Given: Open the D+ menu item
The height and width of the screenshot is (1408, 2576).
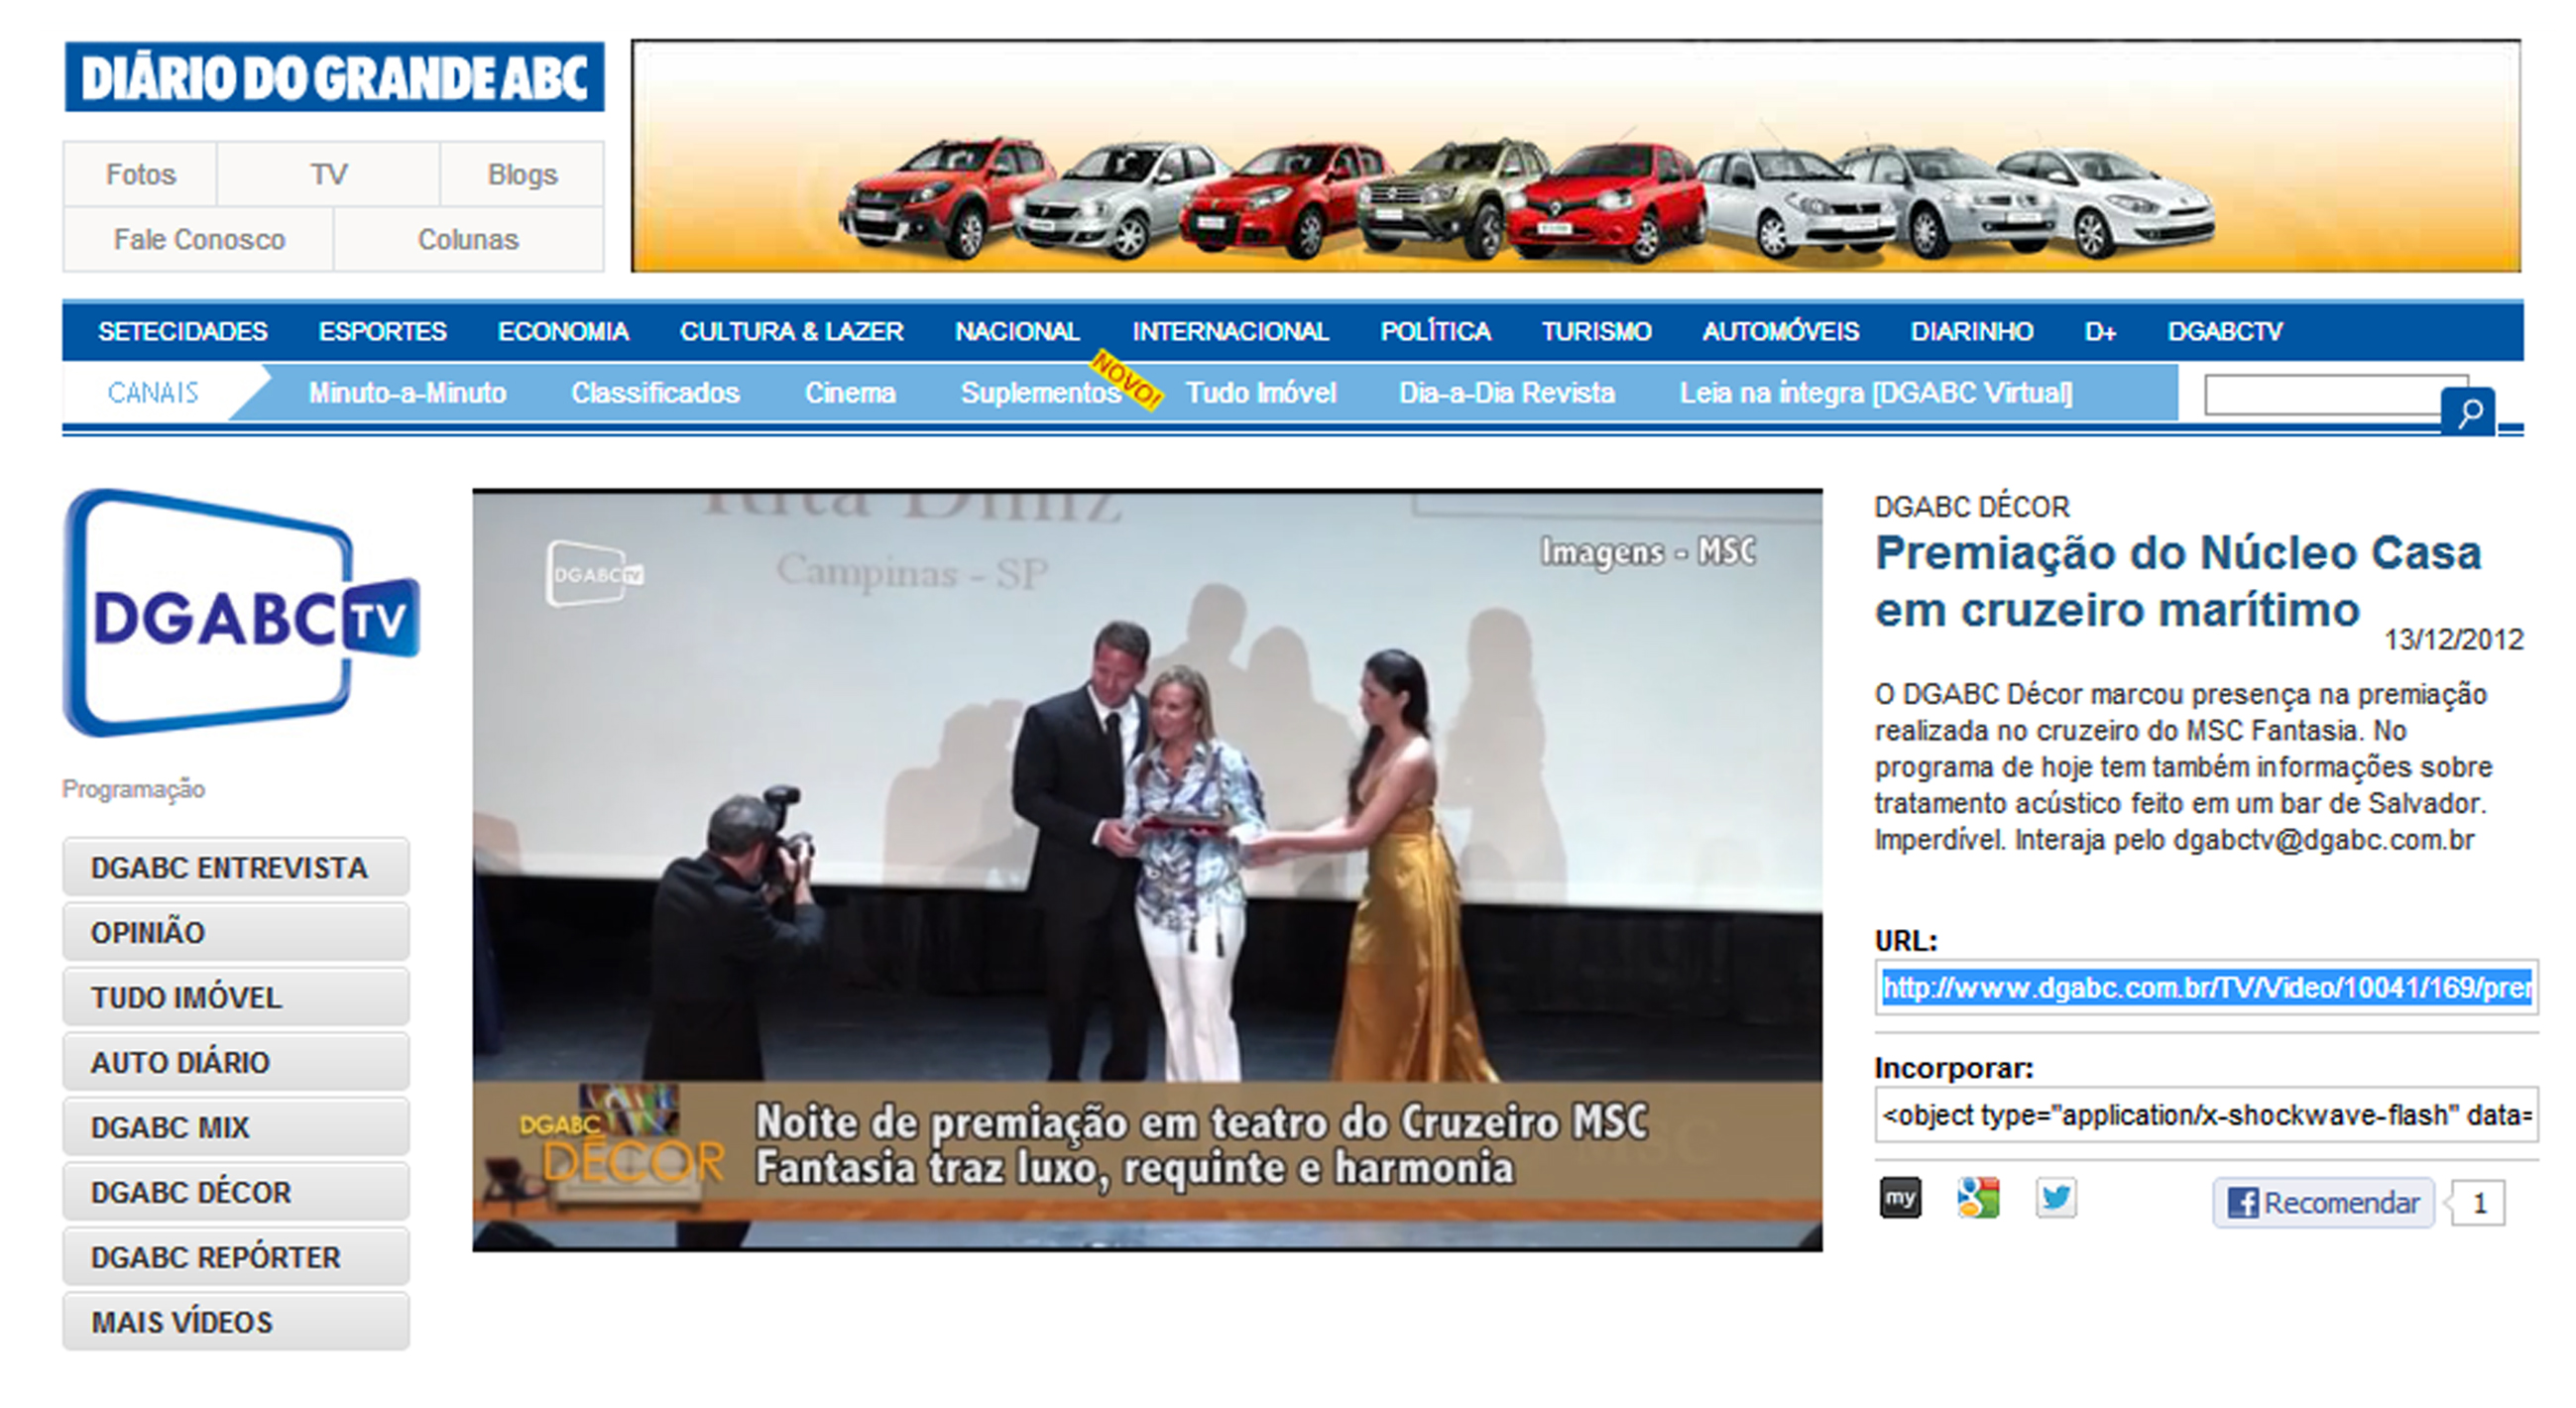Looking at the screenshot, I should coord(2100,331).
